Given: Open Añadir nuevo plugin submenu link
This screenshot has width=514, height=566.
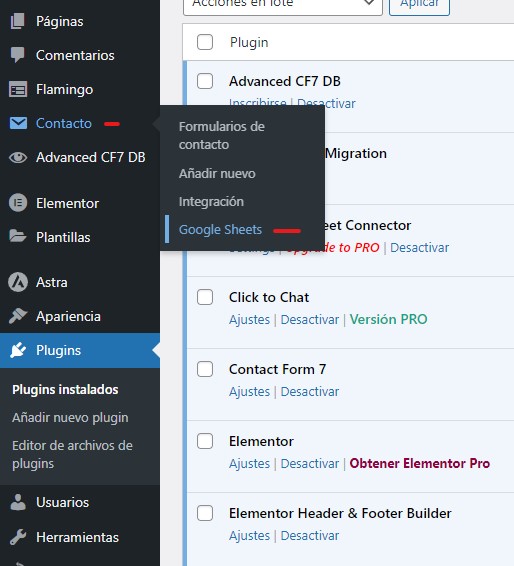Looking at the screenshot, I should coord(70,418).
